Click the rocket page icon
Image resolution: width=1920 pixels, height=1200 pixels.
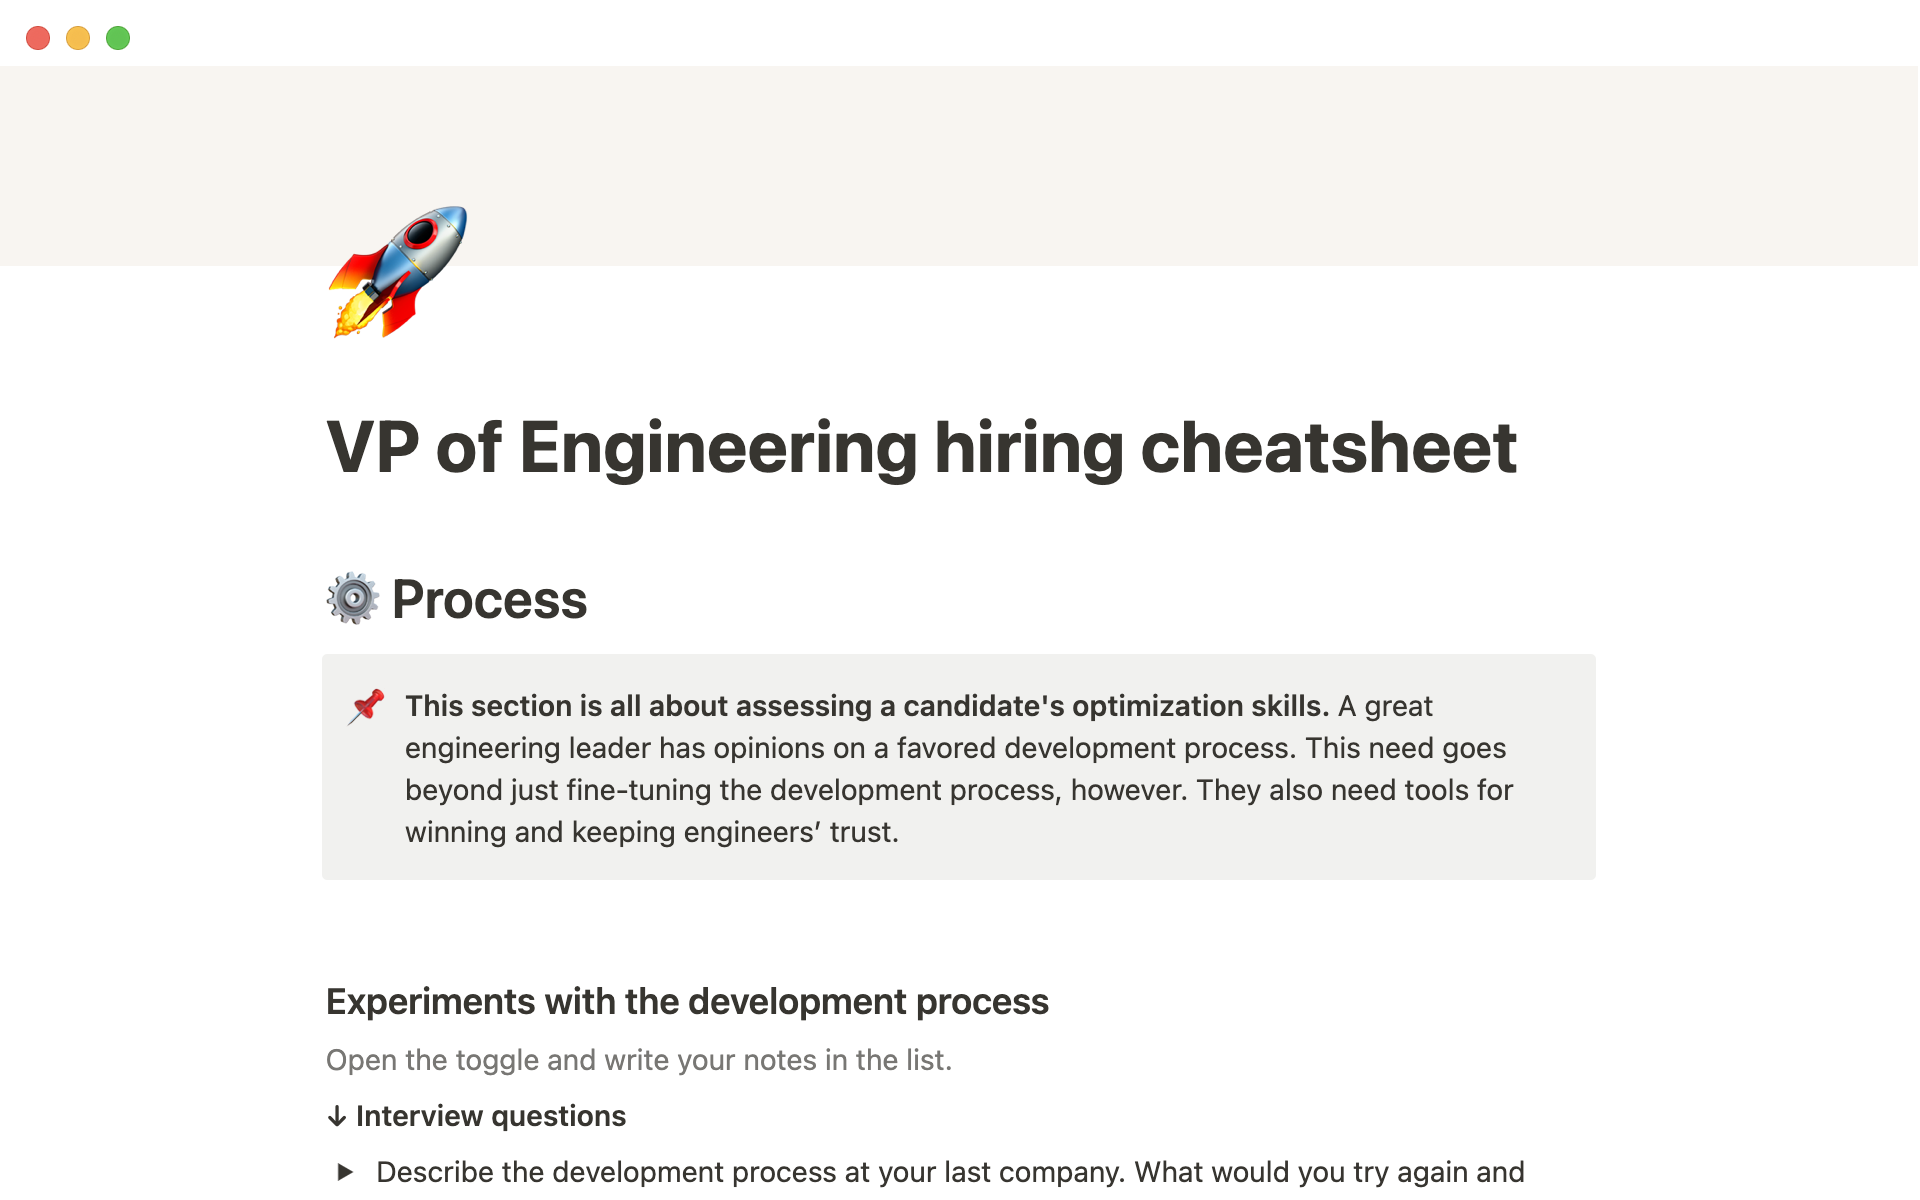(x=398, y=271)
